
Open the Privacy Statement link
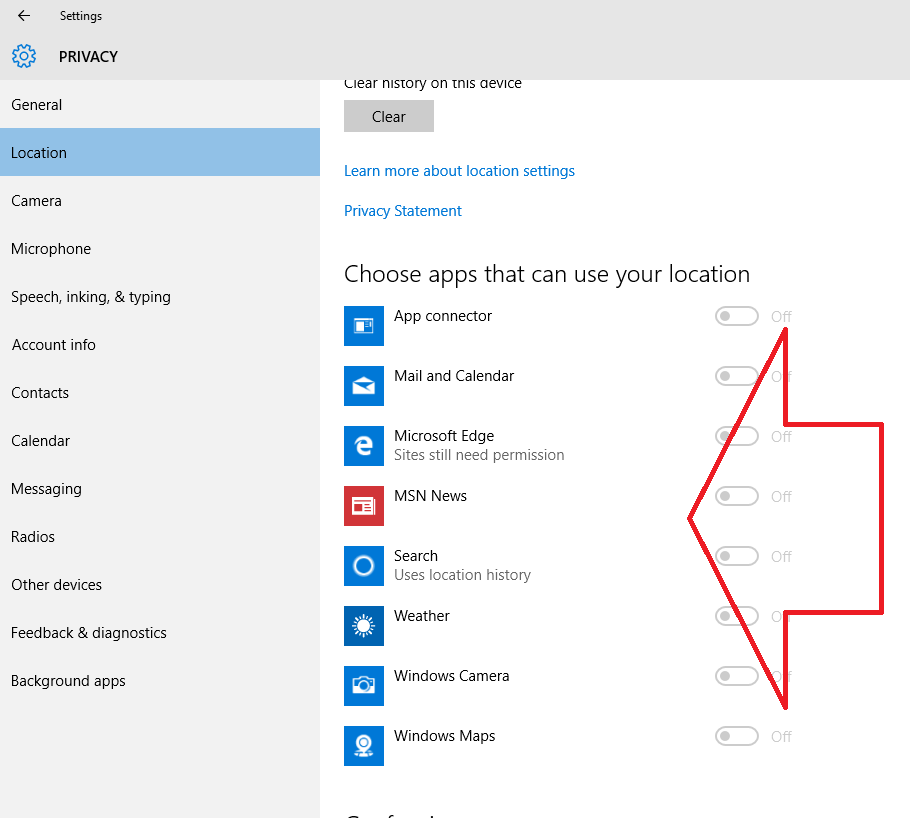click(x=402, y=210)
